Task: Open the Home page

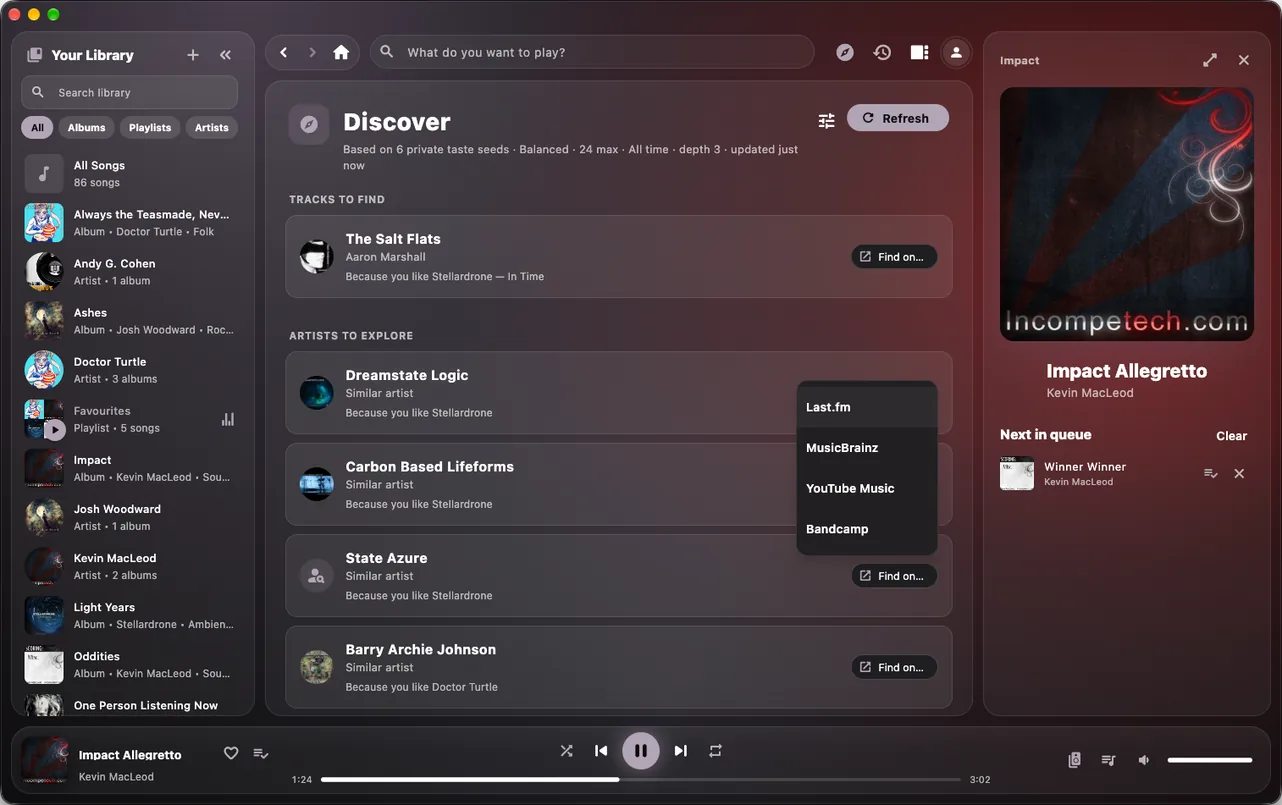Action: [341, 52]
